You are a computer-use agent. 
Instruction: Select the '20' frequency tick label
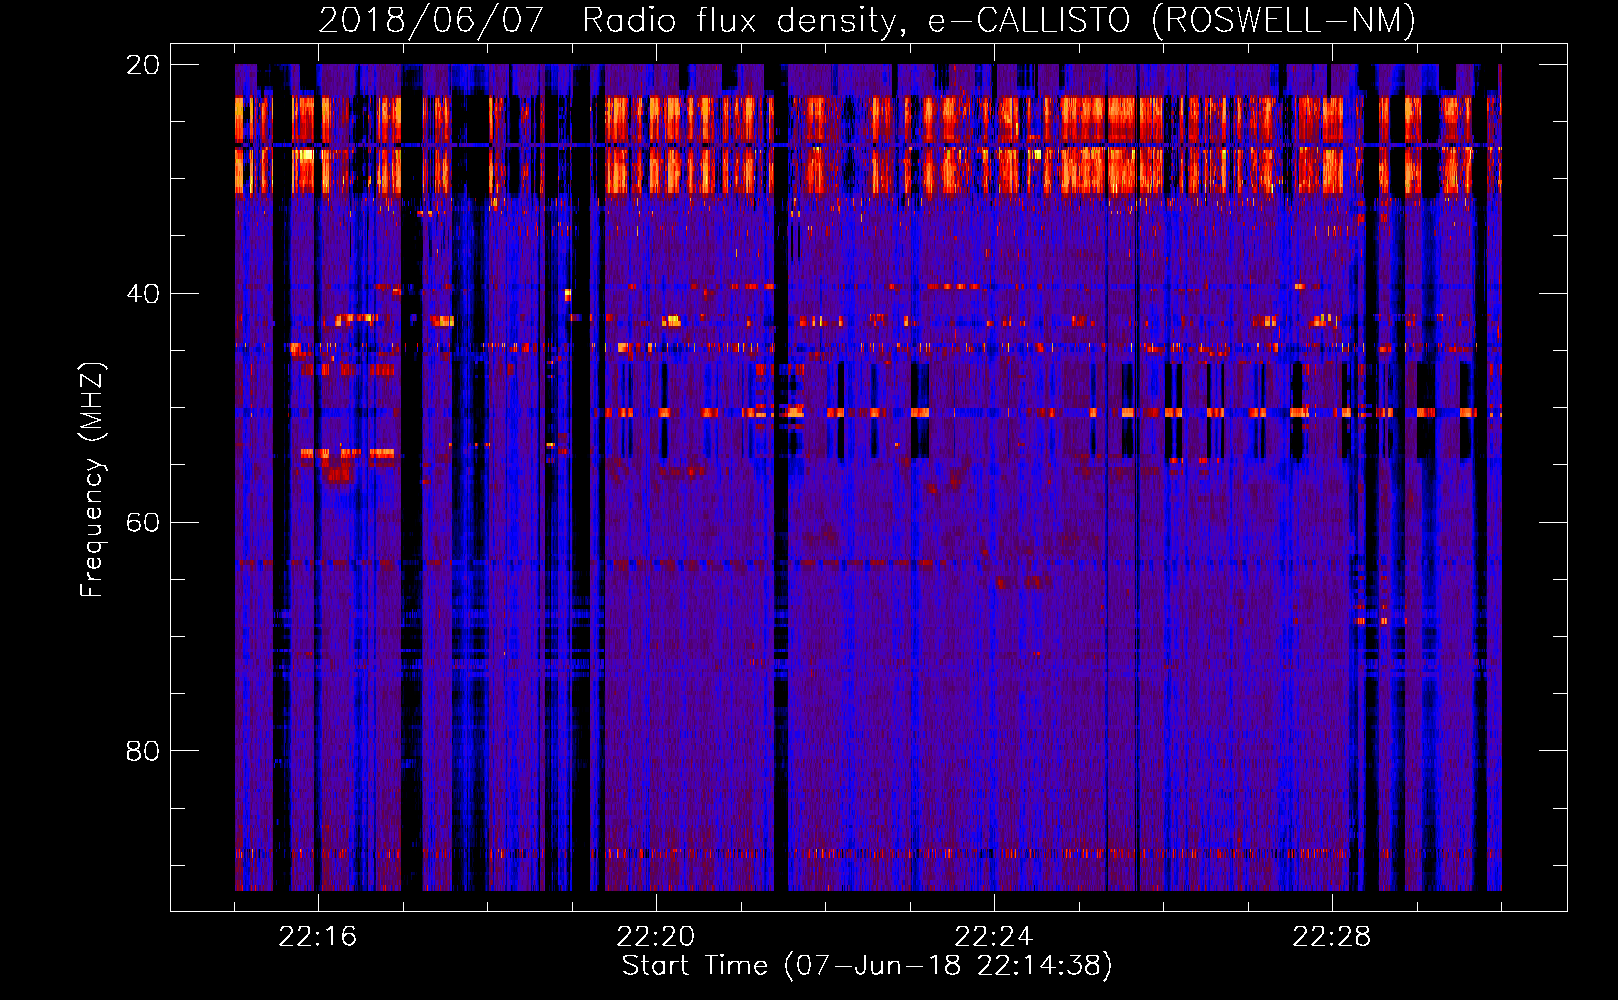[x=143, y=65]
